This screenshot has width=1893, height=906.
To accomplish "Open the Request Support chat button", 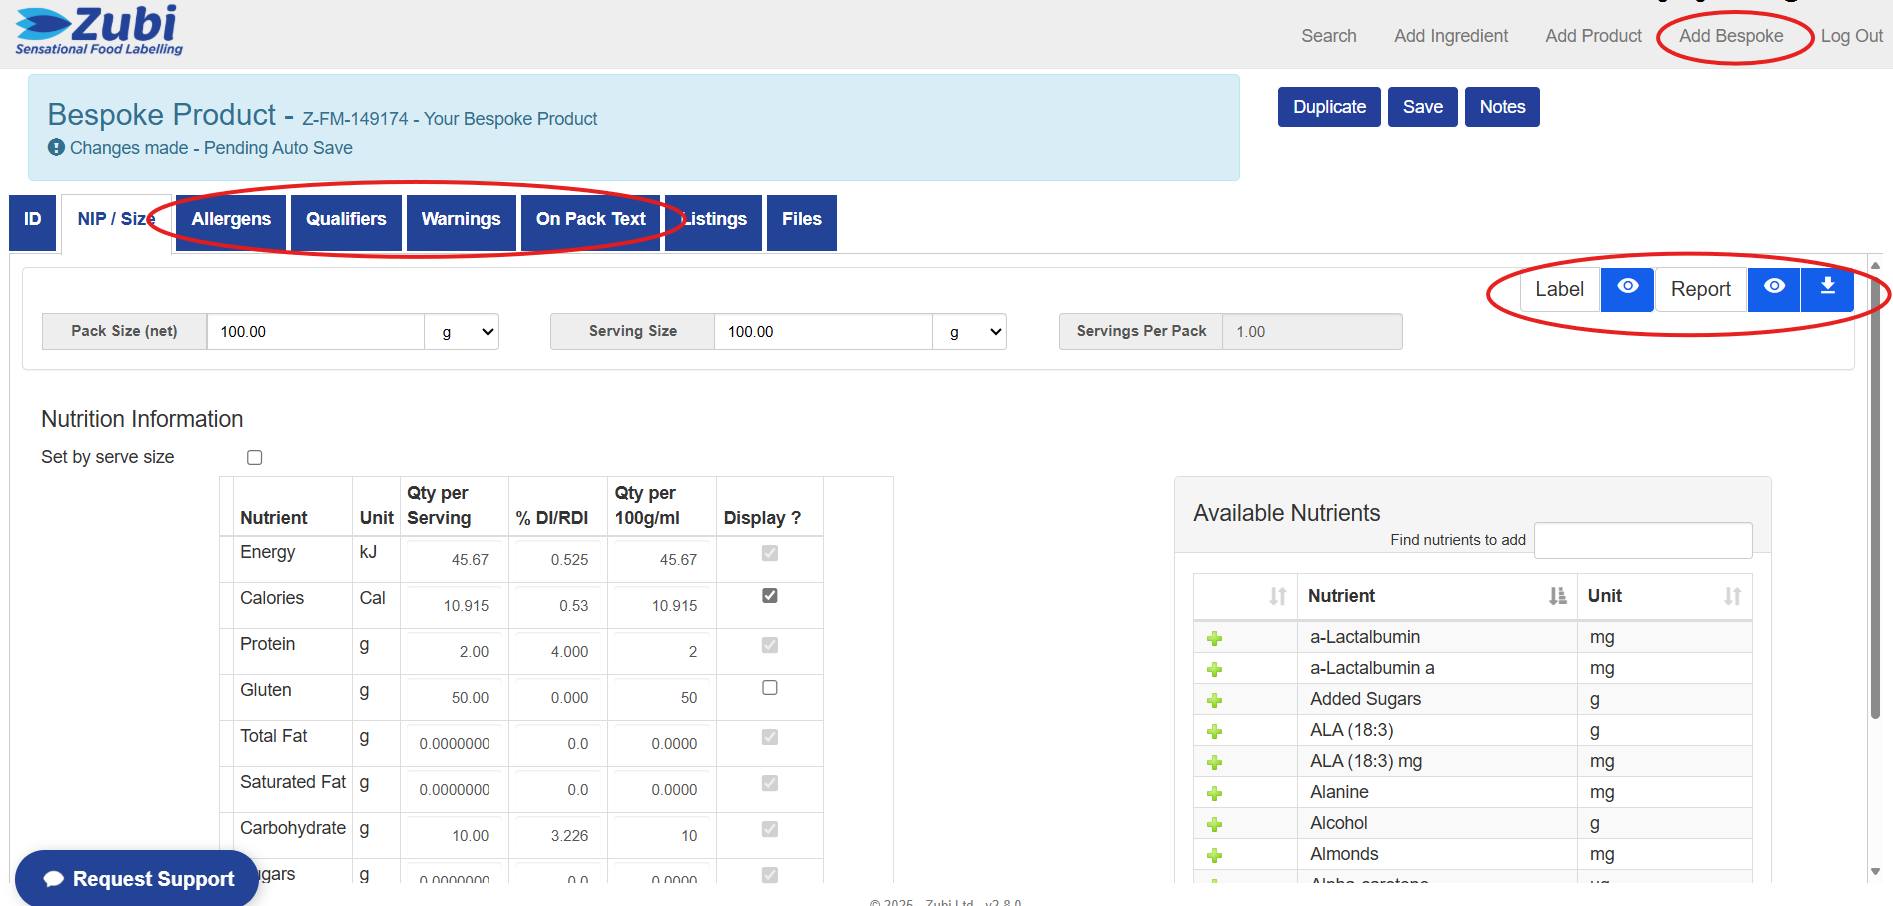I will point(137,878).
